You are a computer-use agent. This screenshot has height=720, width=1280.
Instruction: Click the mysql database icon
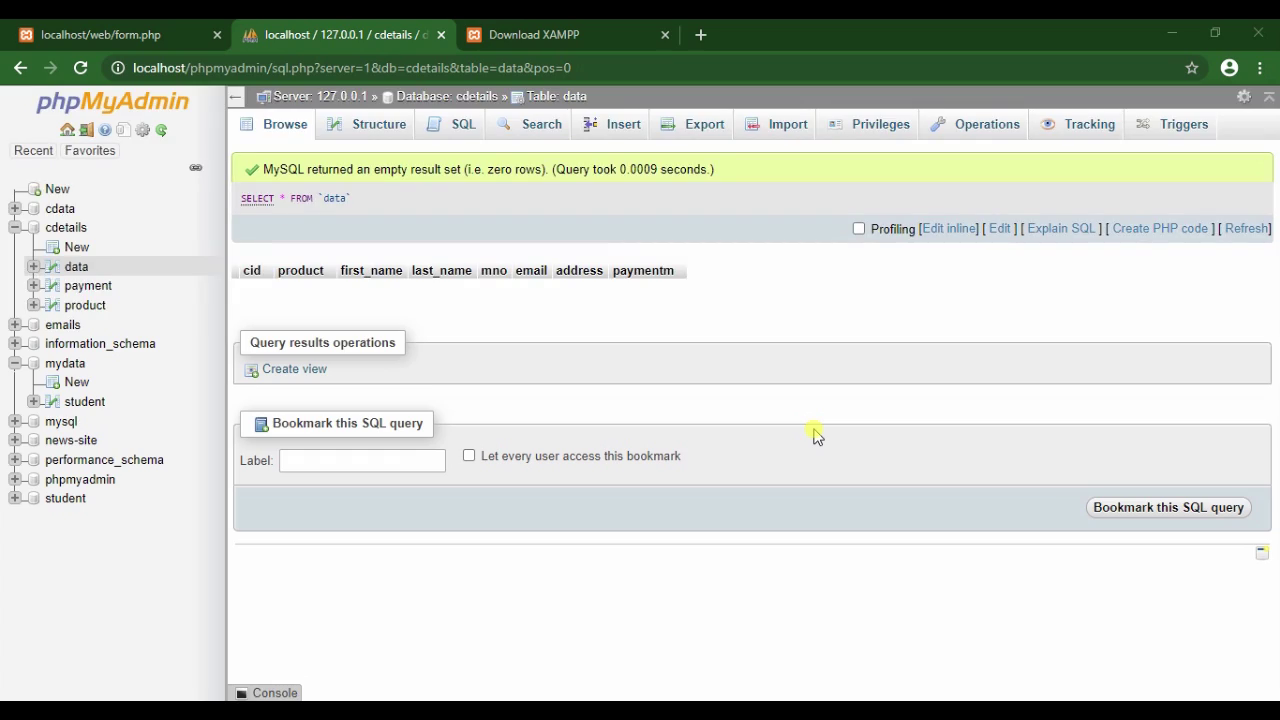coord(34,422)
